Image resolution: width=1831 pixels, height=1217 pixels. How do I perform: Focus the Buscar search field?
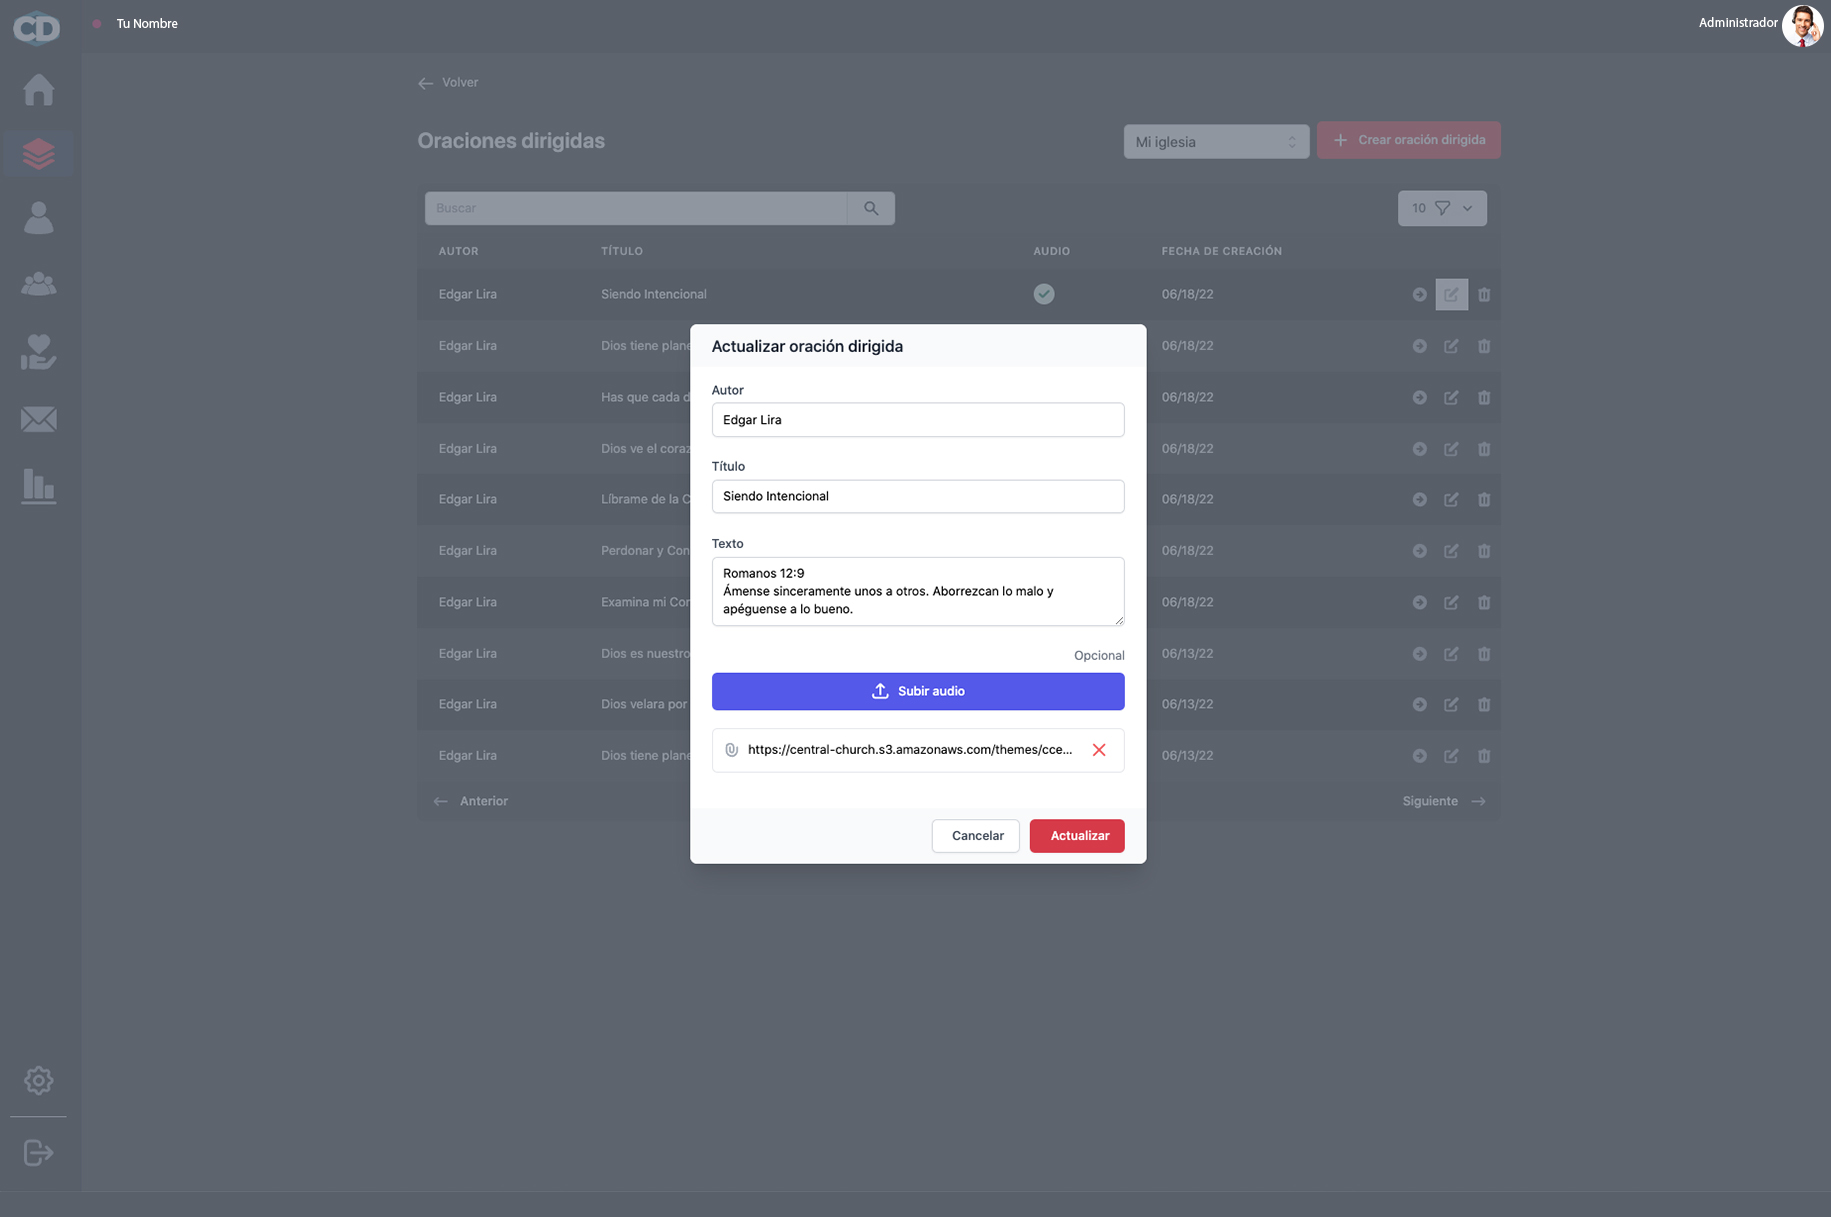(636, 208)
